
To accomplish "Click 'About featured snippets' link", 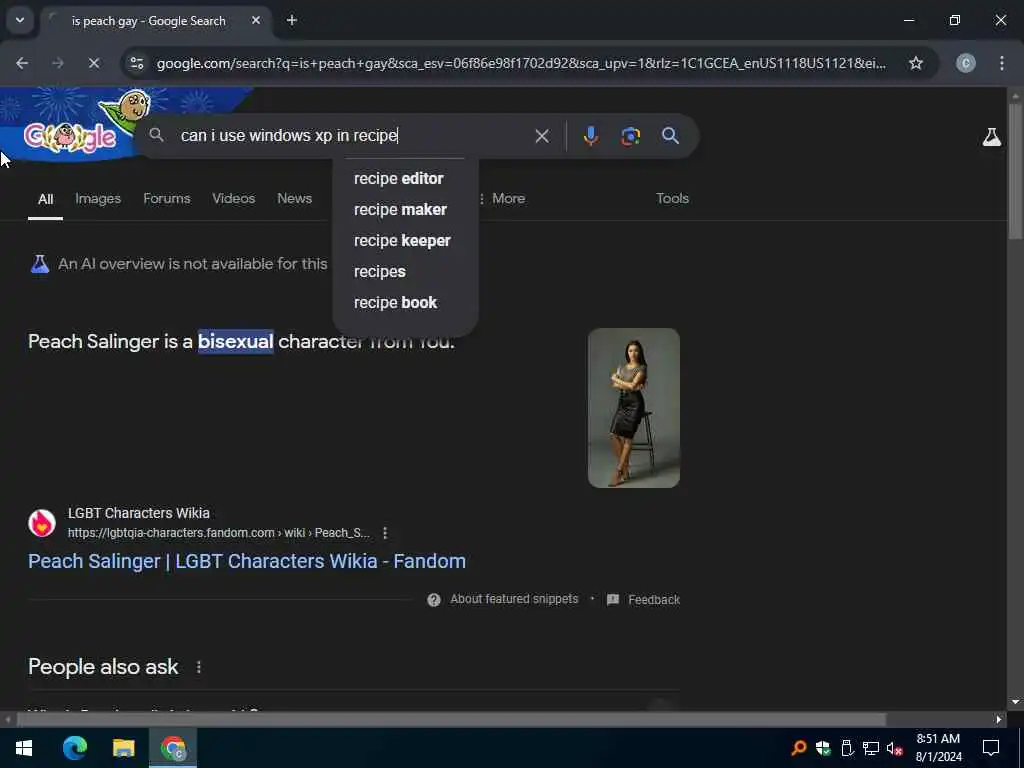I will 514,600.
